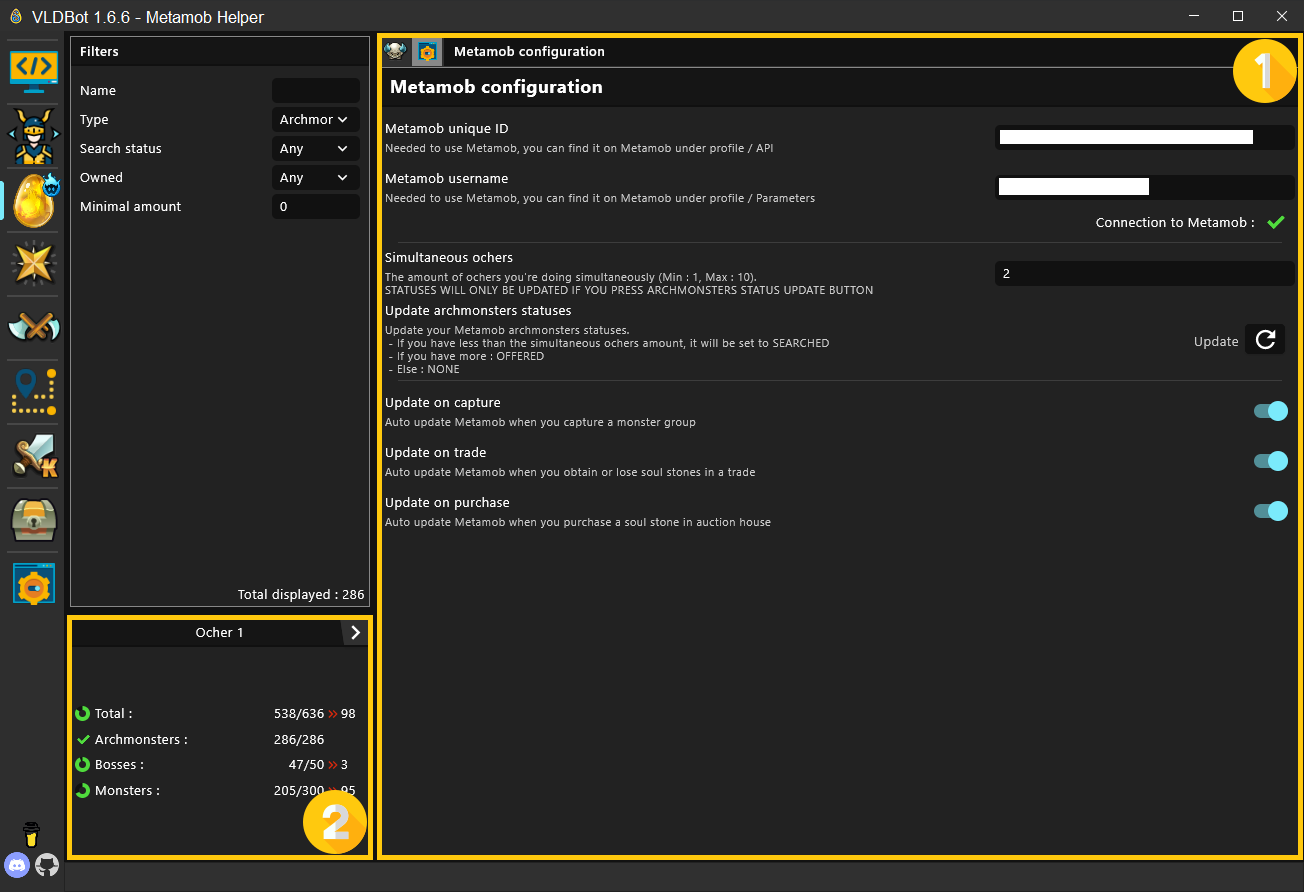The width and height of the screenshot is (1304, 892).
Task: Click the Monsters progress circle icon
Action: [83, 791]
